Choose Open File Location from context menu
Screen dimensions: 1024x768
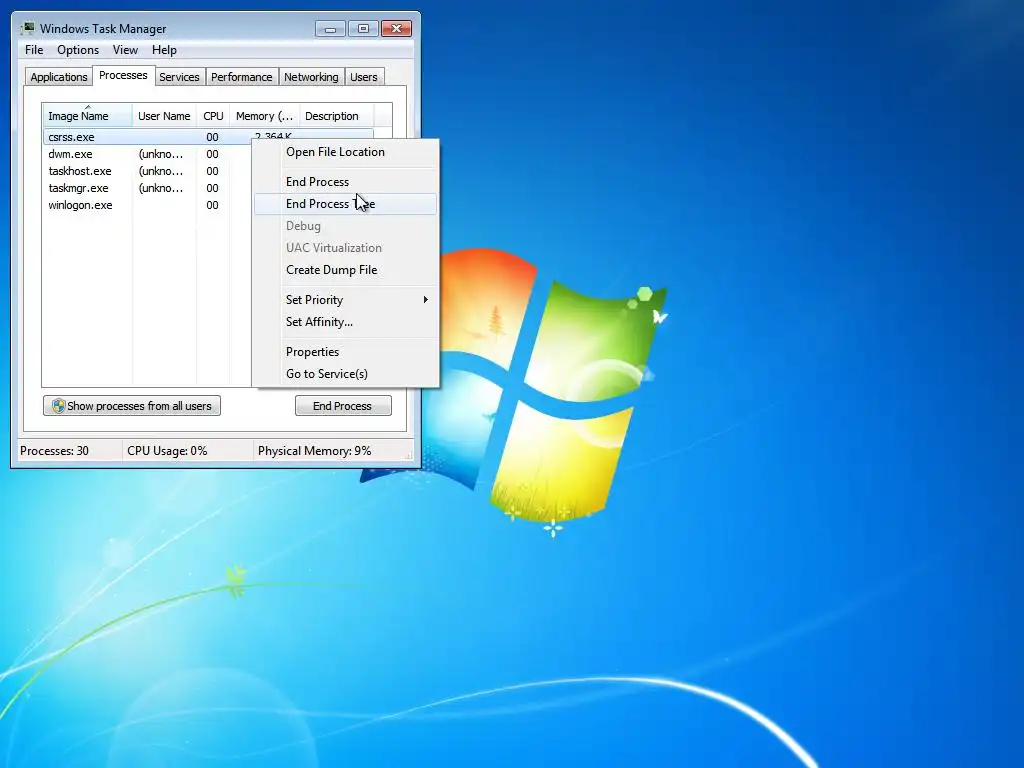[345, 152]
